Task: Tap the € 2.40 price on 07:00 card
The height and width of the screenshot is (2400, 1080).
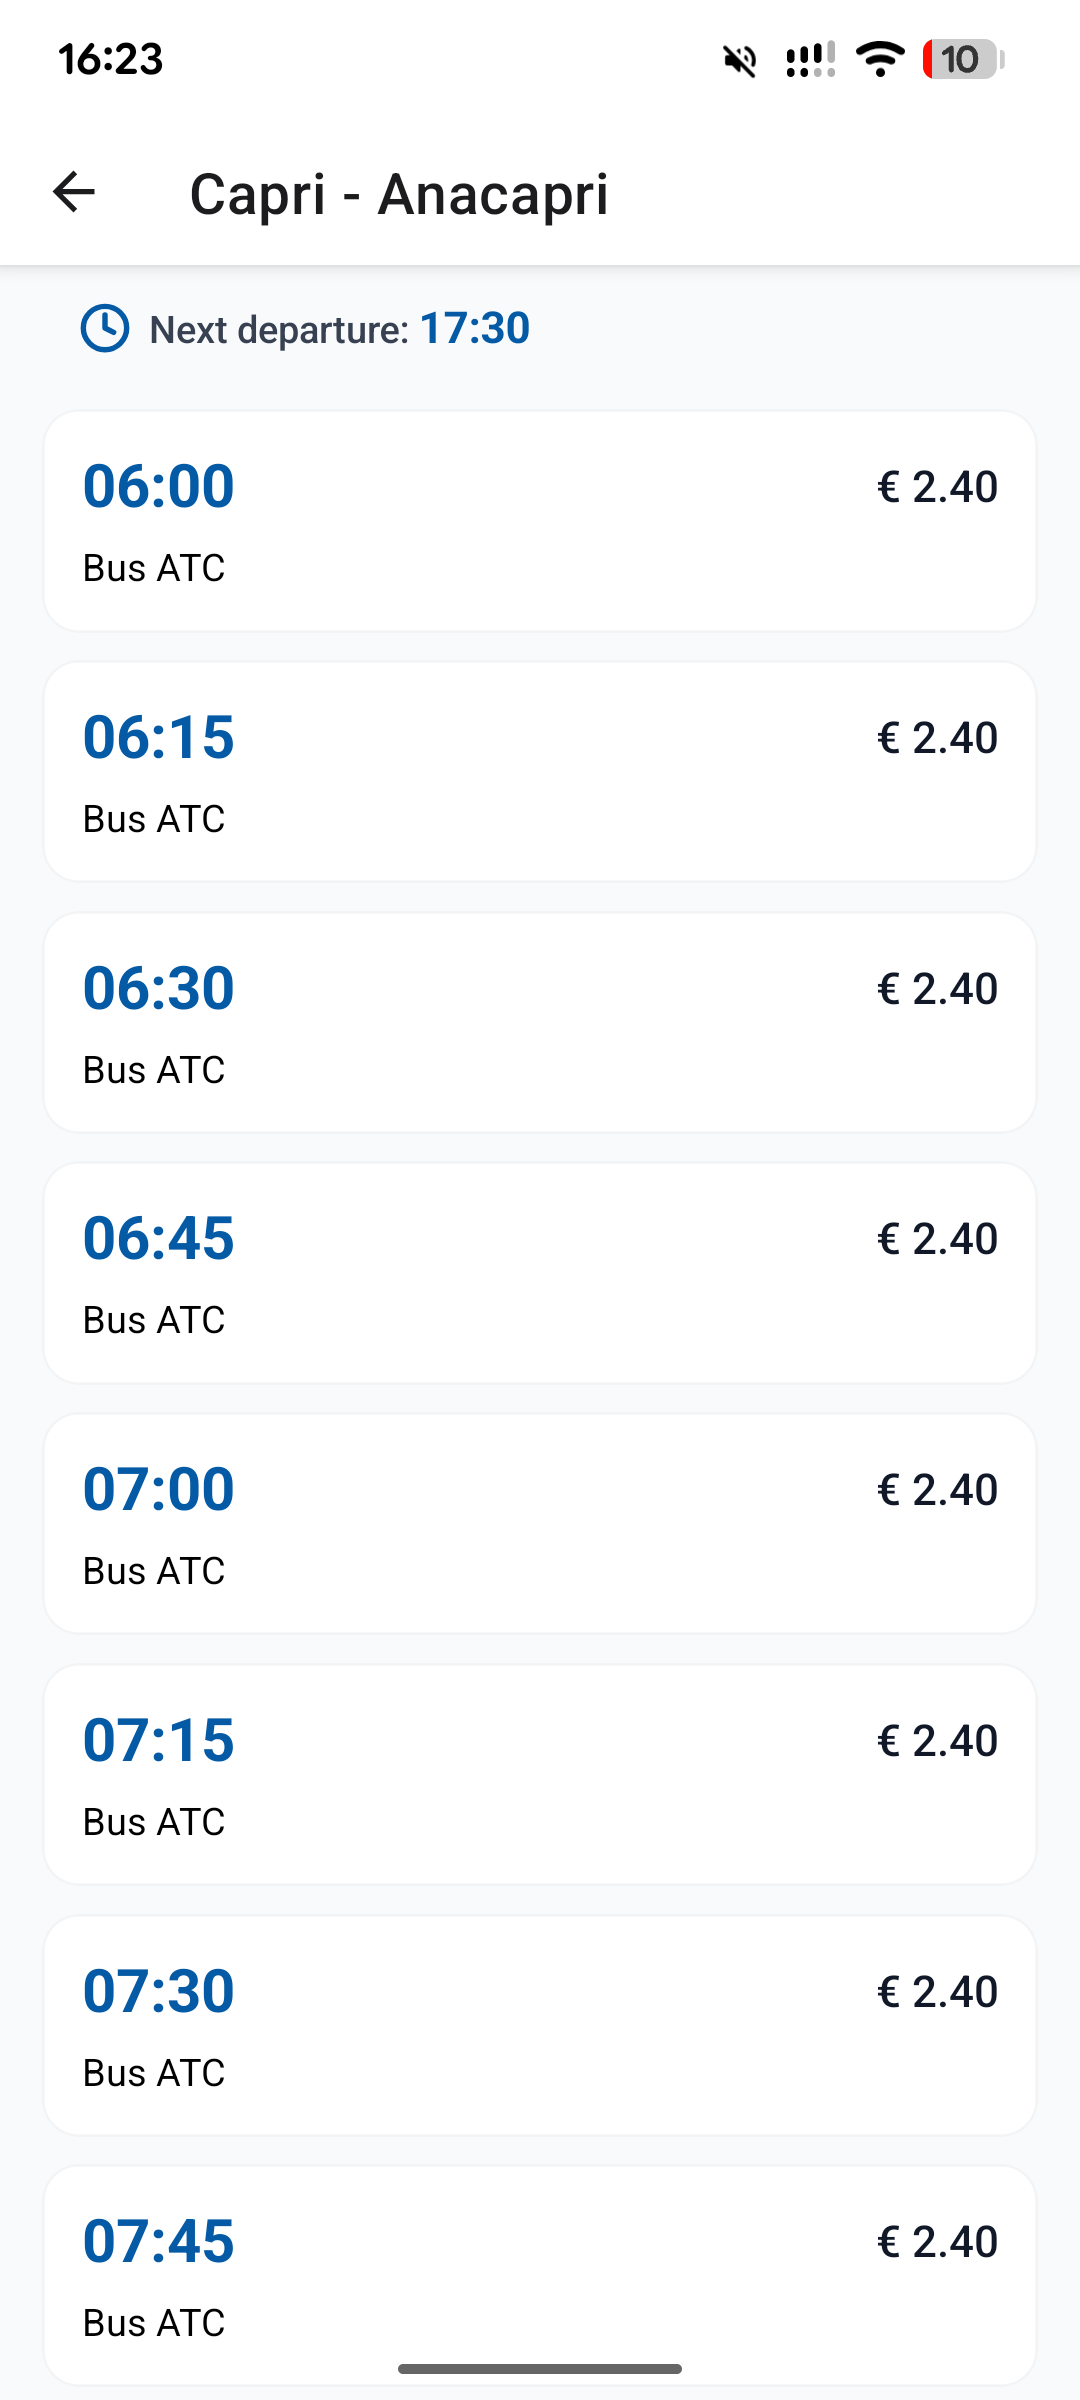Action: click(937, 1490)
